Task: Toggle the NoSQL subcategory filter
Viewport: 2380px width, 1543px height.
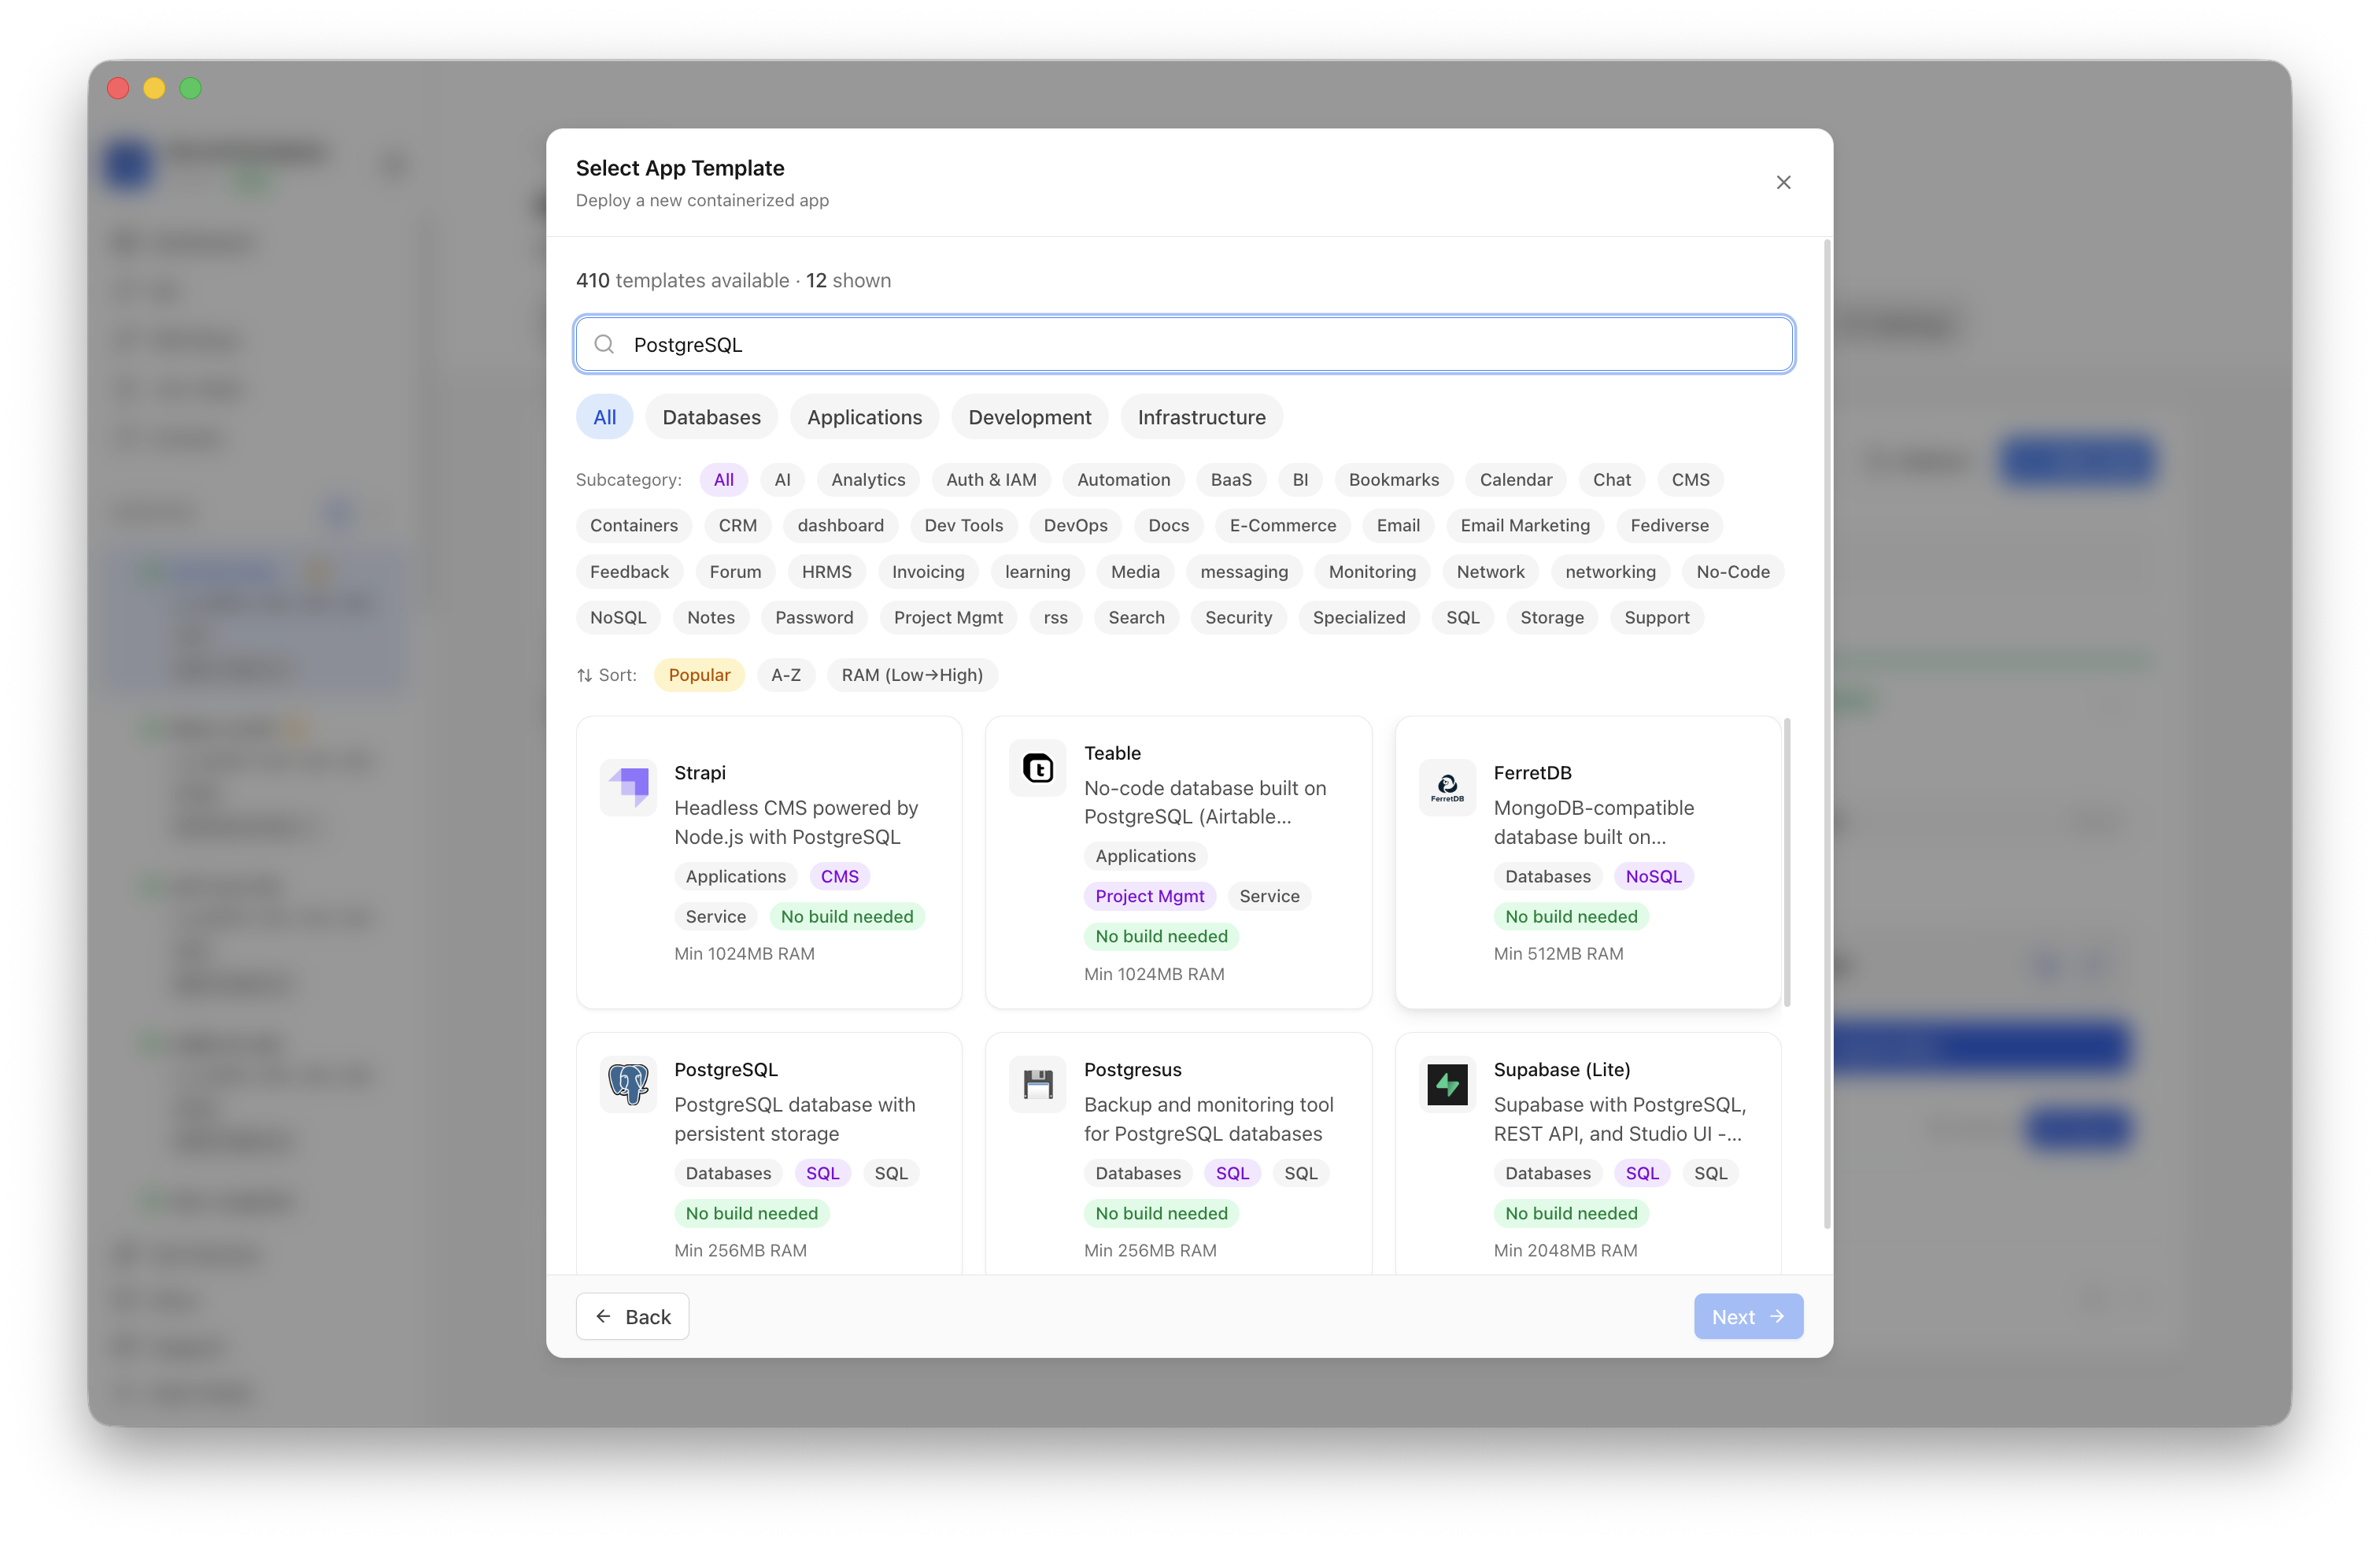Action: pyautogui.click(x=618, y=617)
